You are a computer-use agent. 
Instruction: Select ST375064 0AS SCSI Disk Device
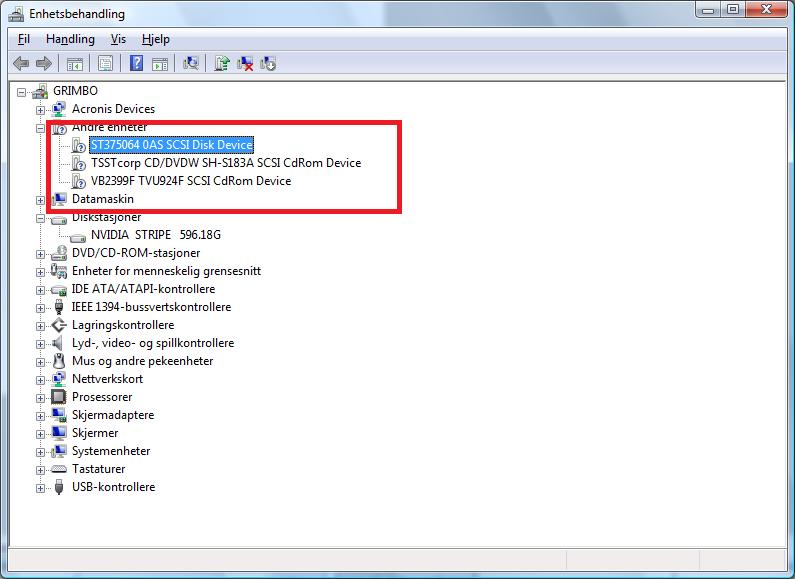point(171,145)
